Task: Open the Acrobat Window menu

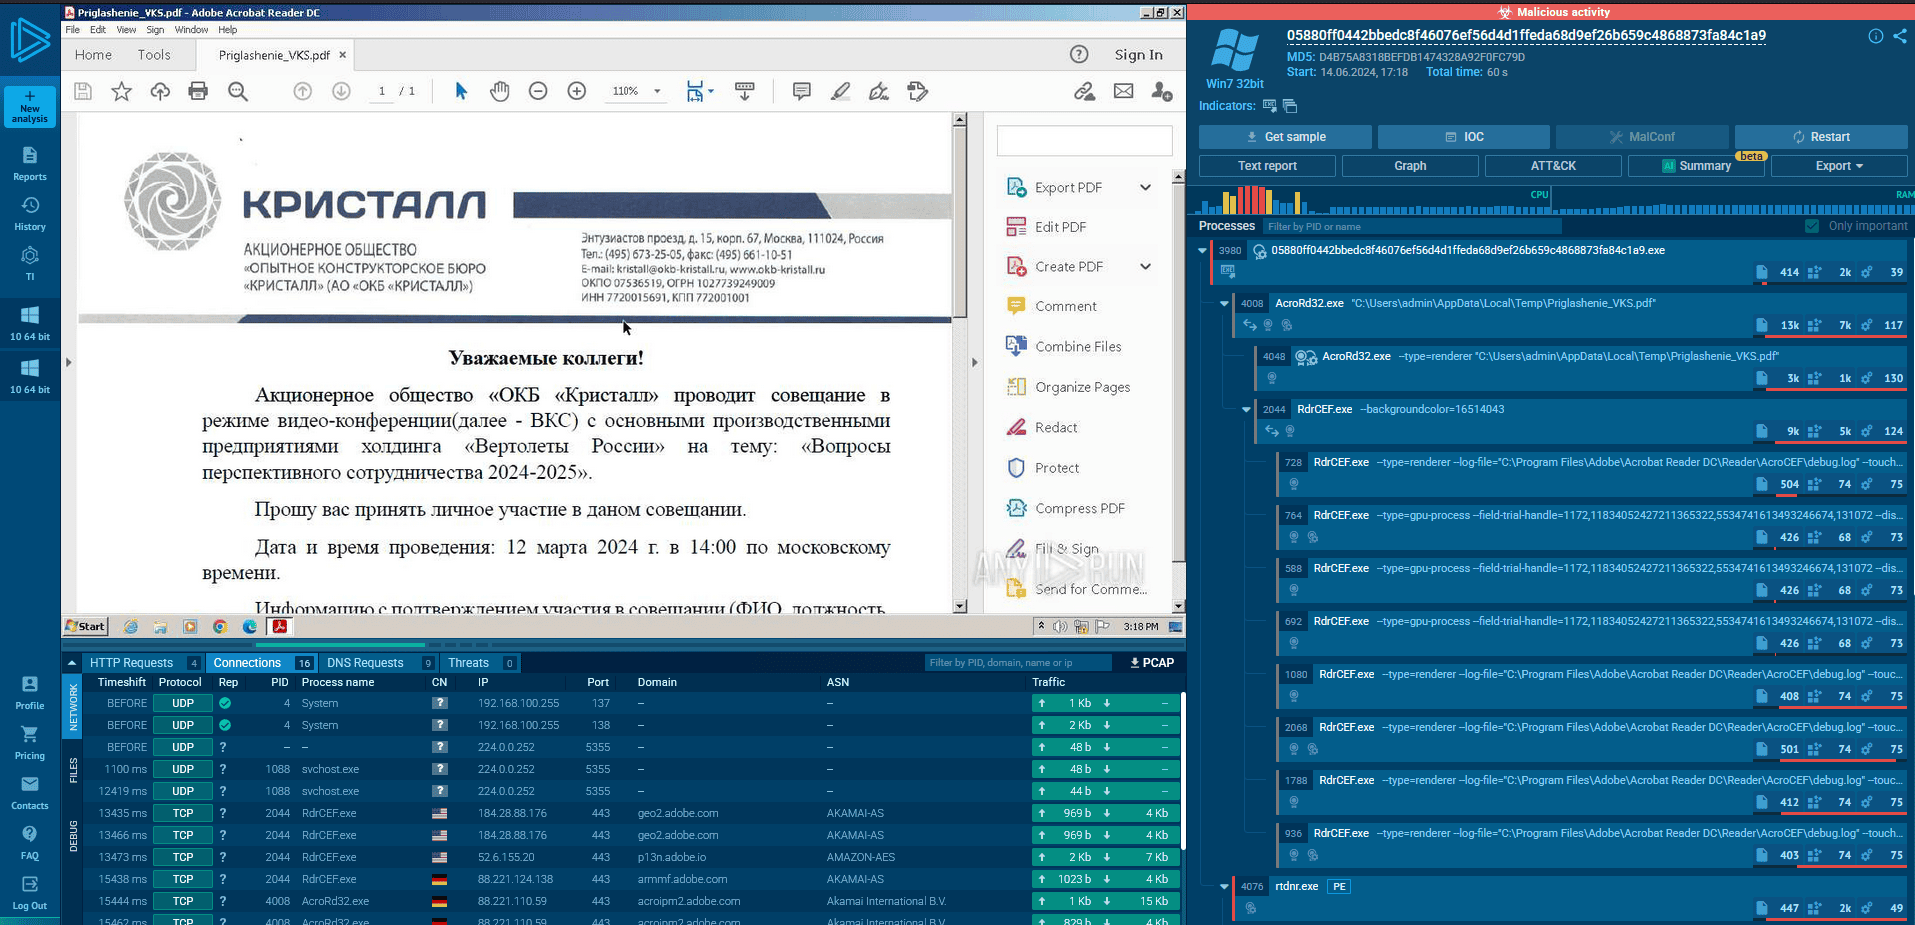Action: [x=191, y=30]
